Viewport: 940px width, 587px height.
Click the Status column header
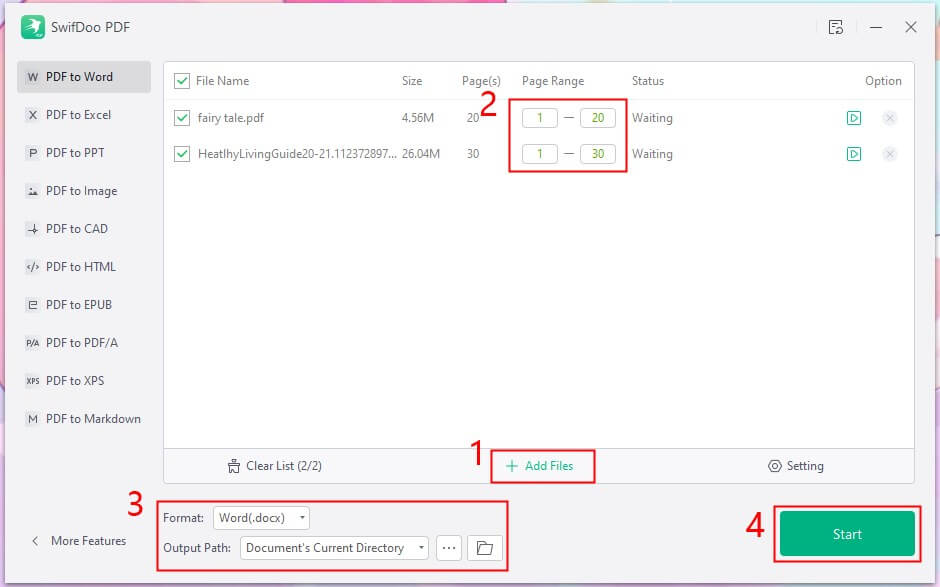coord(647,81)
